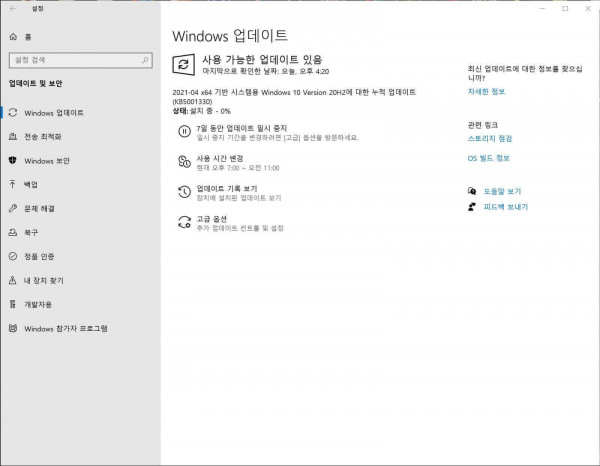This screenshot has width=600, height=466.
Task: Open the 도움말 보기 link
Action: pyautogui.click(x=502, y=191)
